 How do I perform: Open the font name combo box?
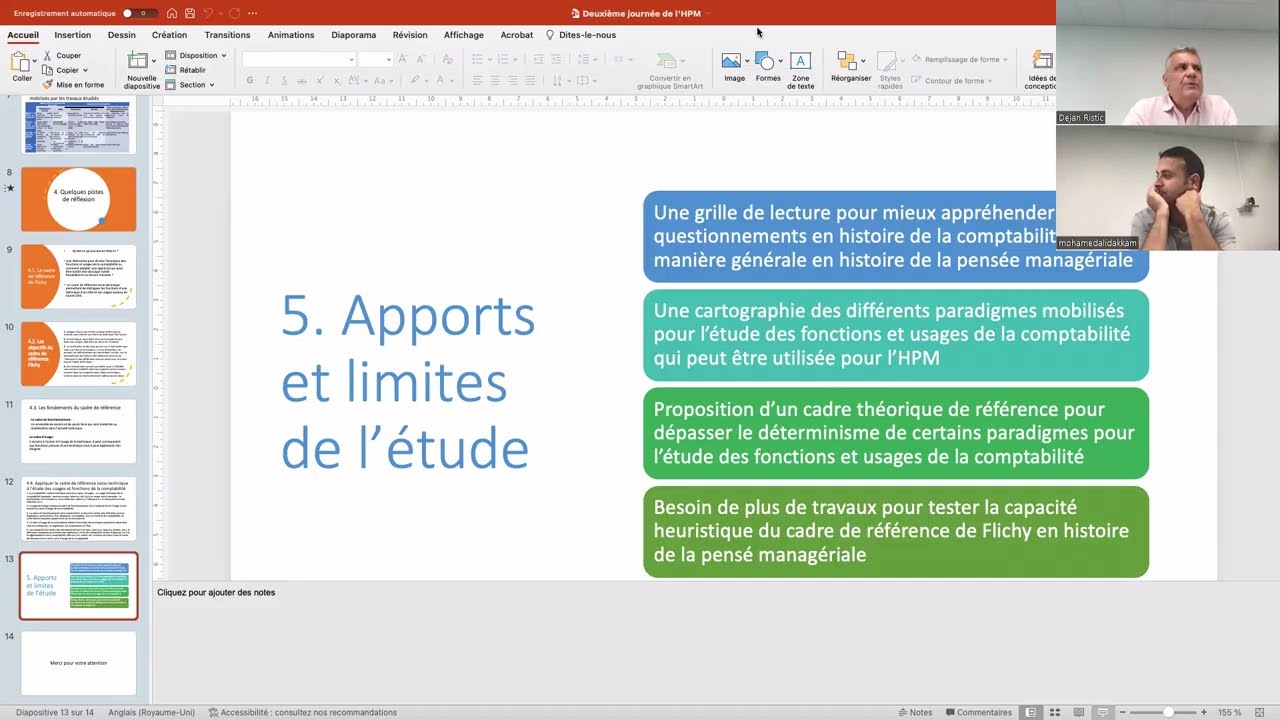pos(299,59)
